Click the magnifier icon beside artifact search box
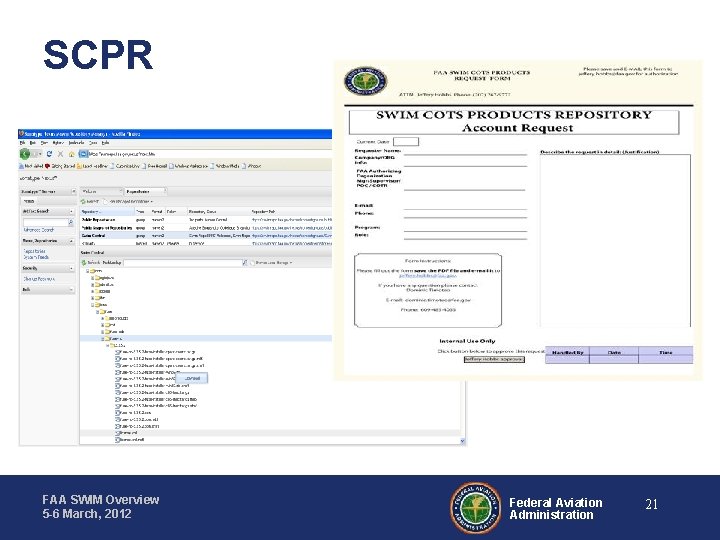The width and height of the screenshot is (720, 540). pyautogui.click(x=71, y=222)
